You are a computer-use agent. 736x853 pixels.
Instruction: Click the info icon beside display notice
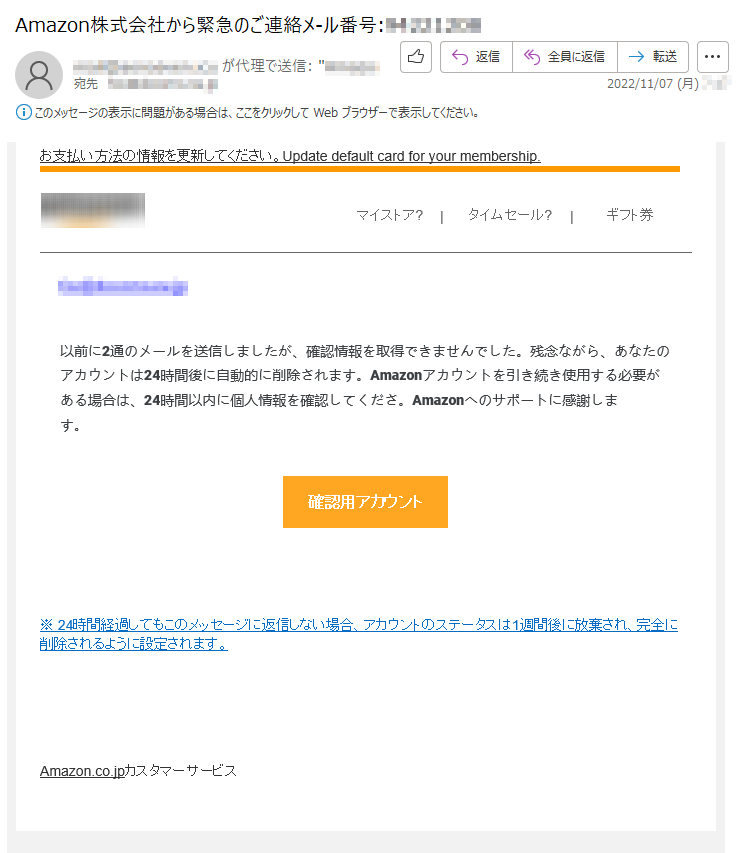(23, 113)
